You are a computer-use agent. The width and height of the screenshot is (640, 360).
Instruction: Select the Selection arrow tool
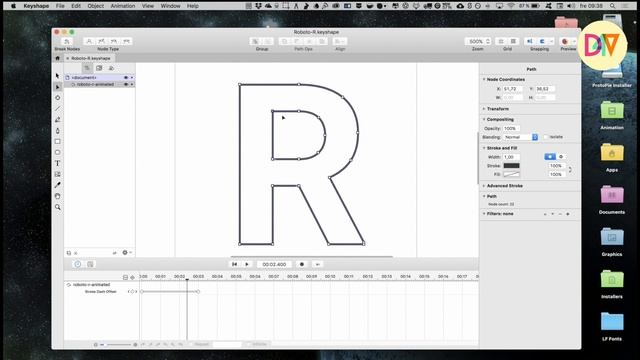[x=58, y=76]
